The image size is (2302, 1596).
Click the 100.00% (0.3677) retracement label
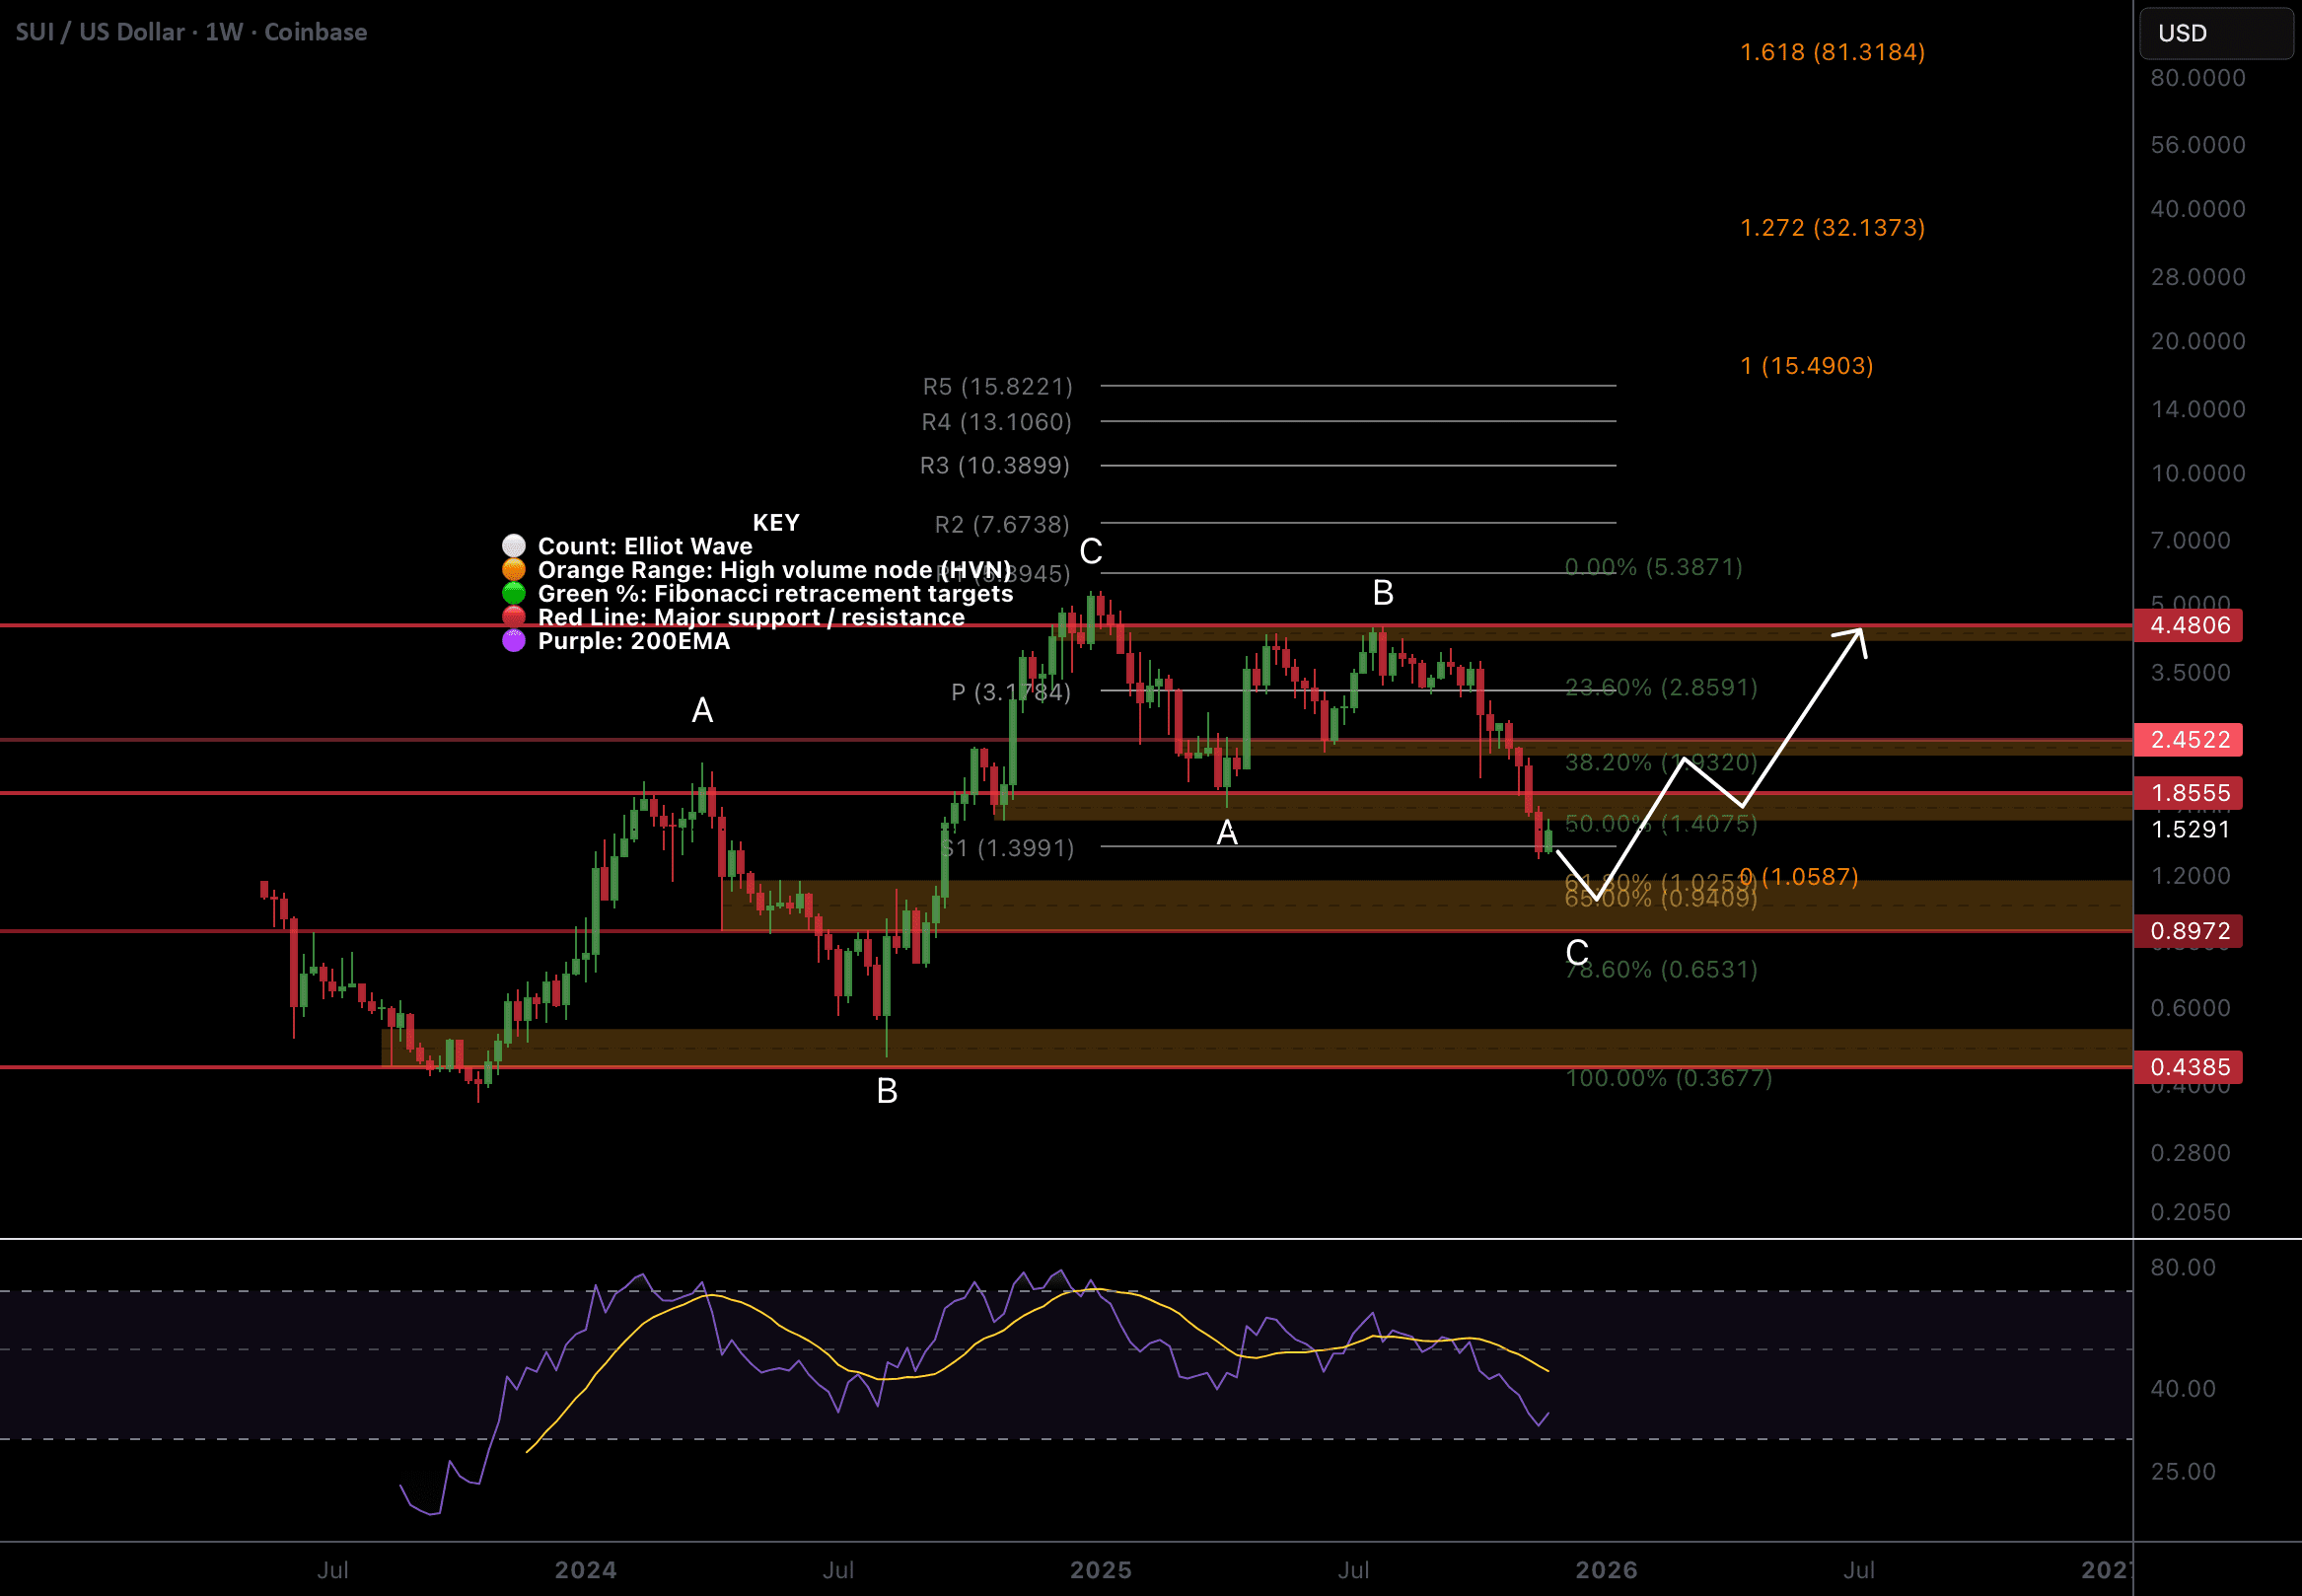click(1668, 1078)
